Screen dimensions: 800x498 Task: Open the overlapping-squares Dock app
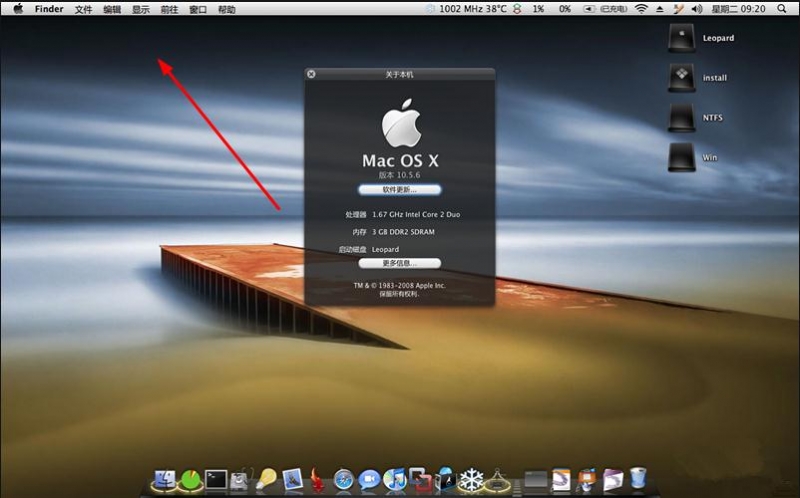pyautogui.click(x=420, y=480)
